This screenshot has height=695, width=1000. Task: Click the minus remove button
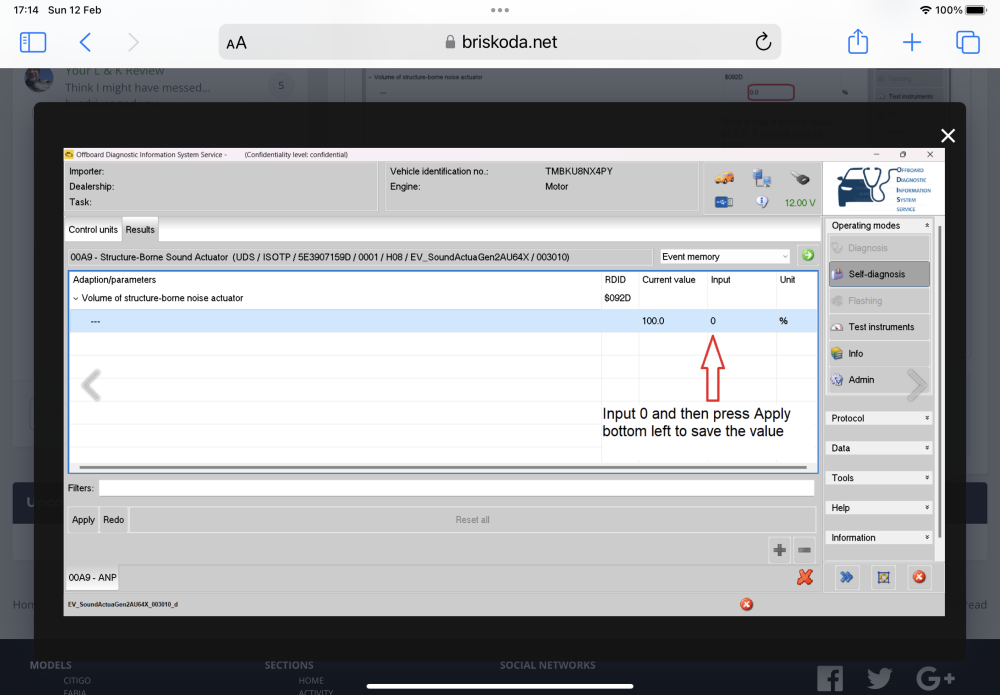804,550
